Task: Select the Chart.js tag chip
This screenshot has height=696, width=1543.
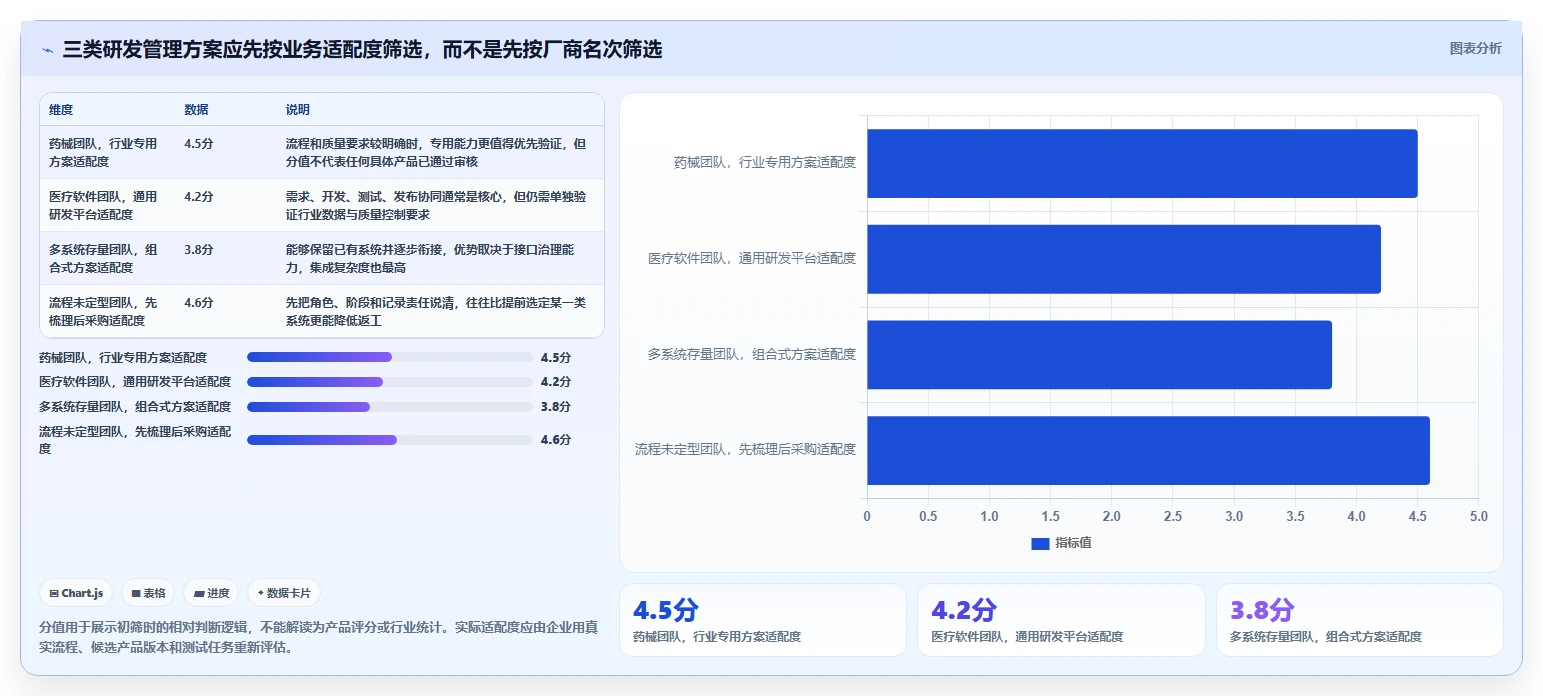Action: (x=77, y=593)
